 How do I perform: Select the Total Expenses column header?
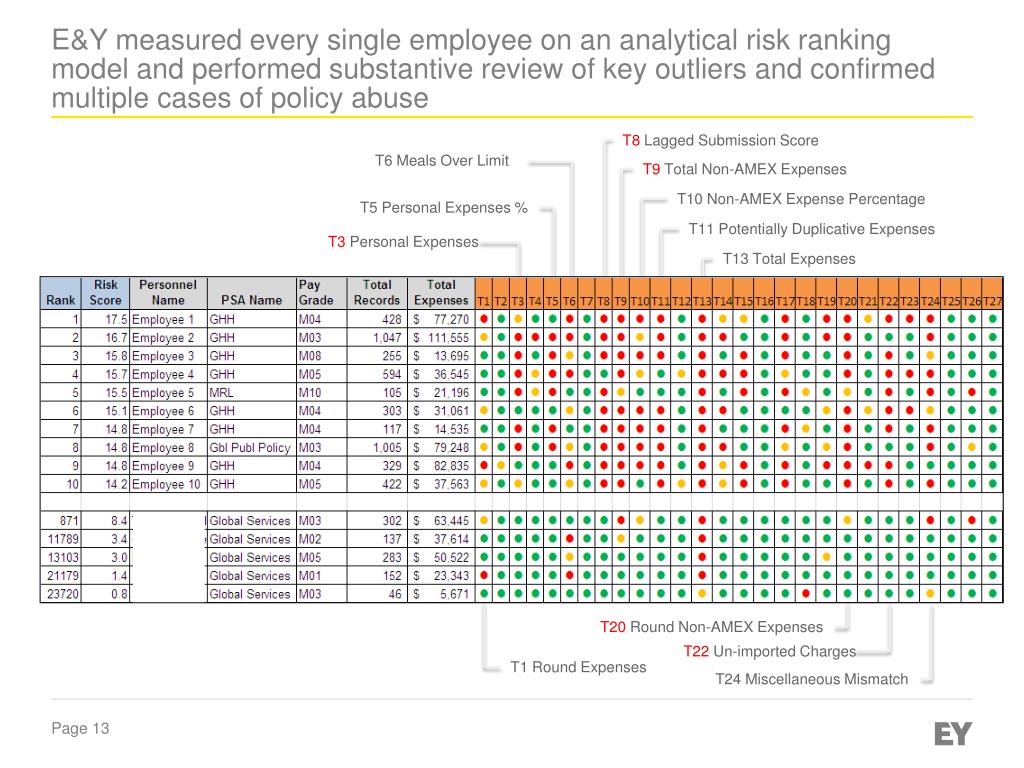tap(441, 293)
